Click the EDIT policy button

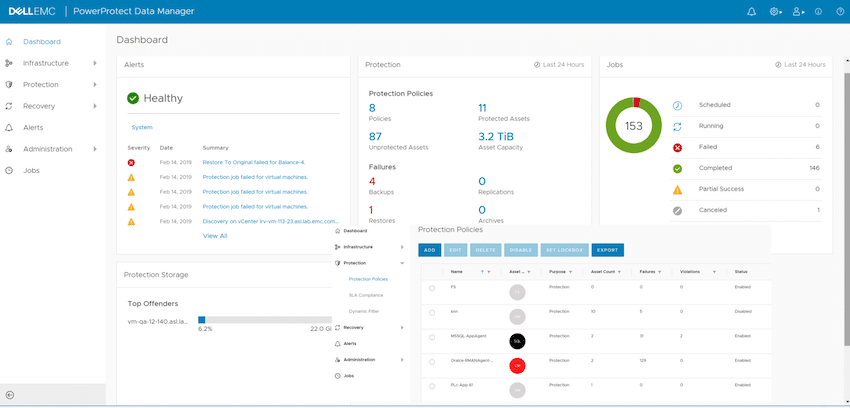click(455, 250)
